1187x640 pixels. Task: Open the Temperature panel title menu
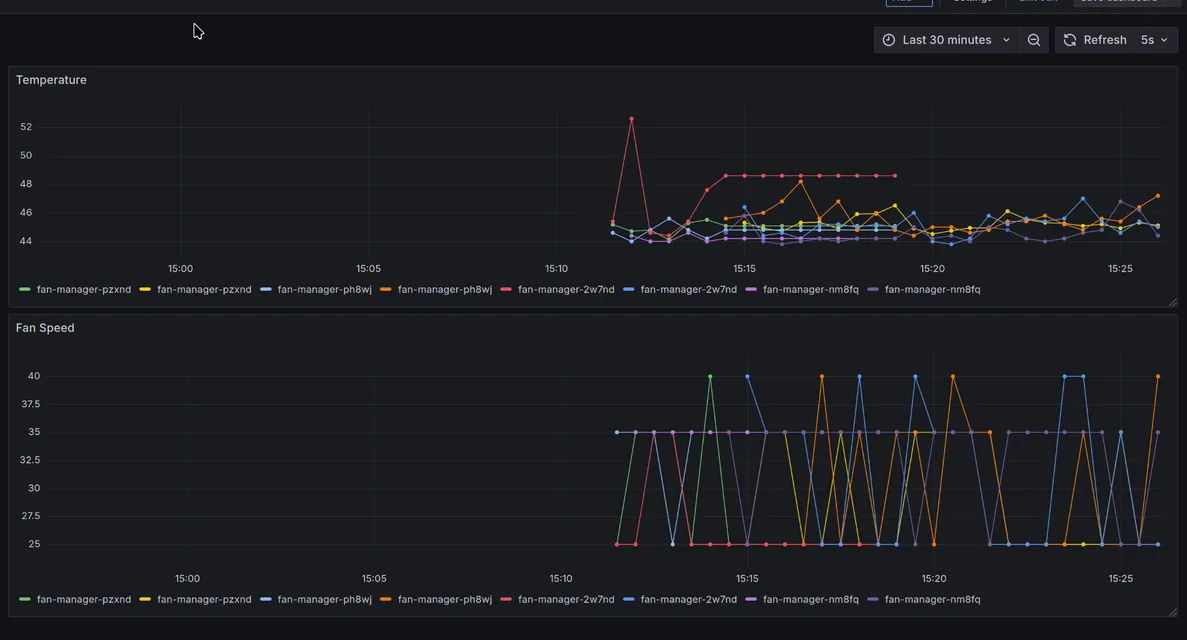51,80
